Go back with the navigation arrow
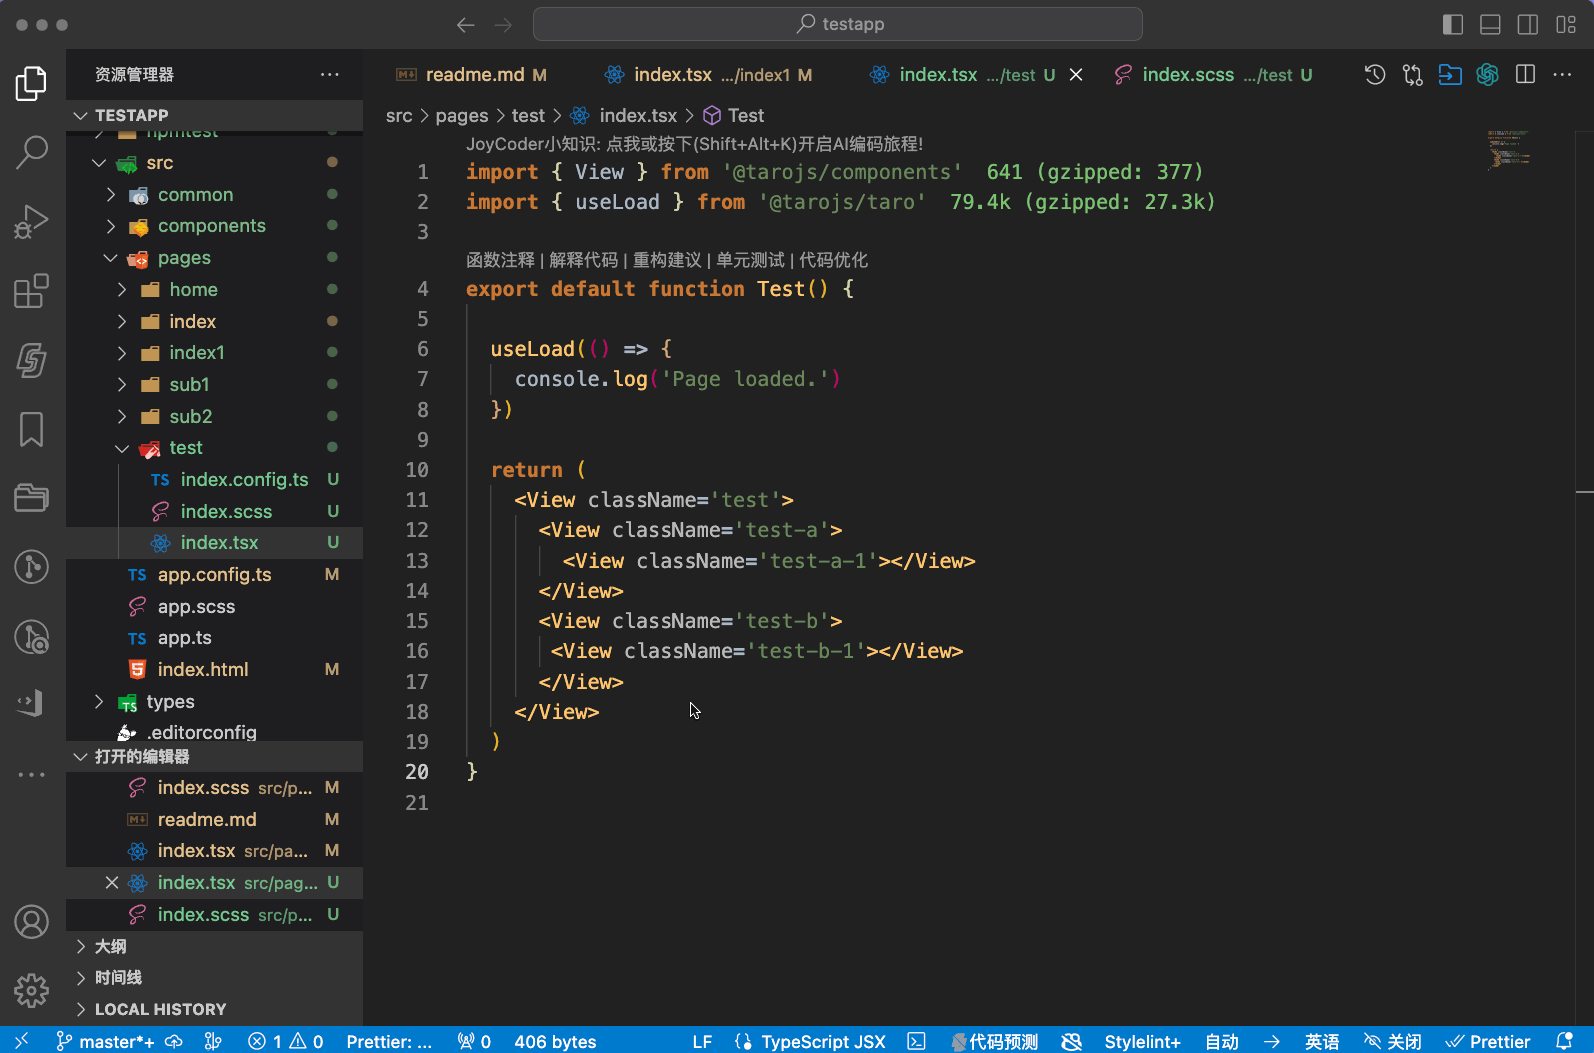Image resolution: width=1594 pixels, height=1053 pixels. 465,25
